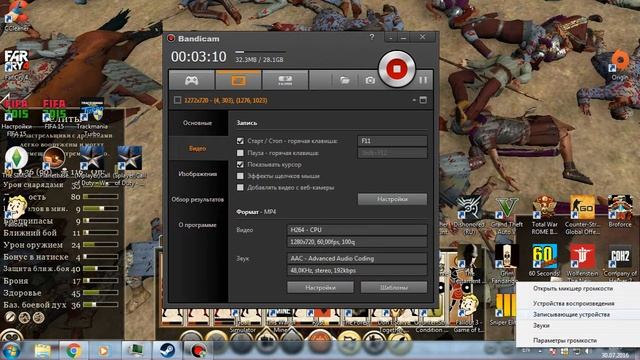
Task: Open the capture area size dropdown arrow
Action: 414,100
